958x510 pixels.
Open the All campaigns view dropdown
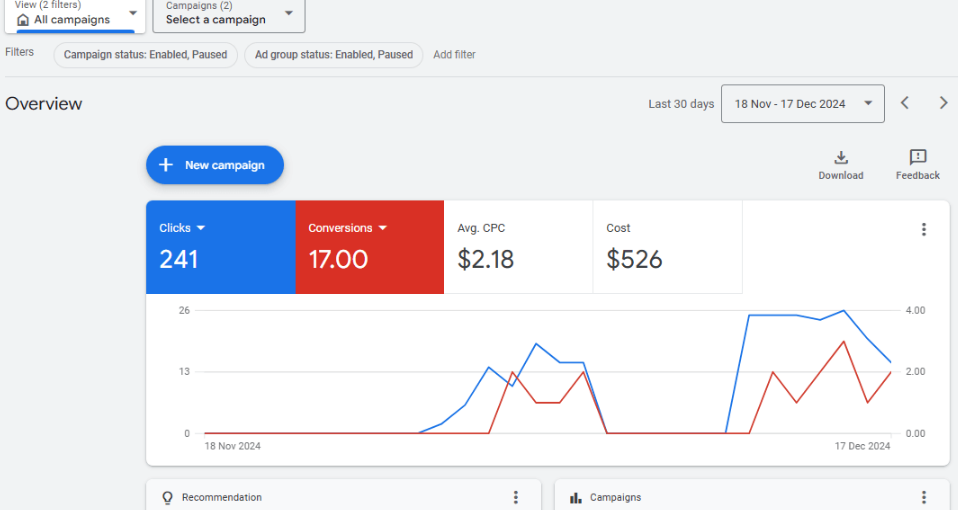tap(75, 15)
